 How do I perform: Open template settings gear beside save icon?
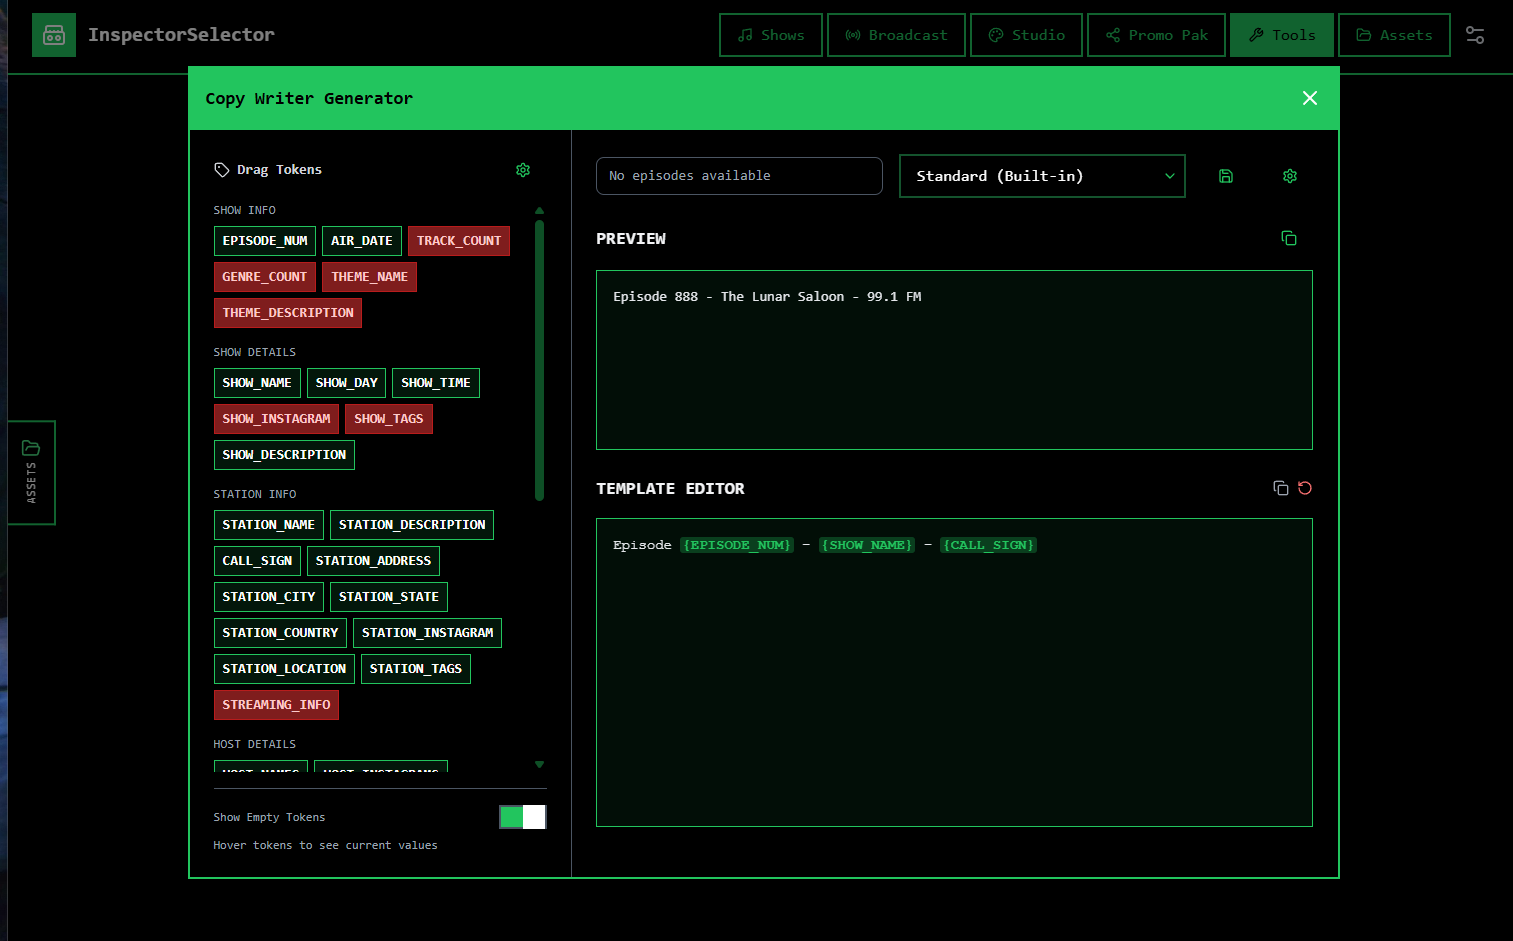pos(1289,176)
